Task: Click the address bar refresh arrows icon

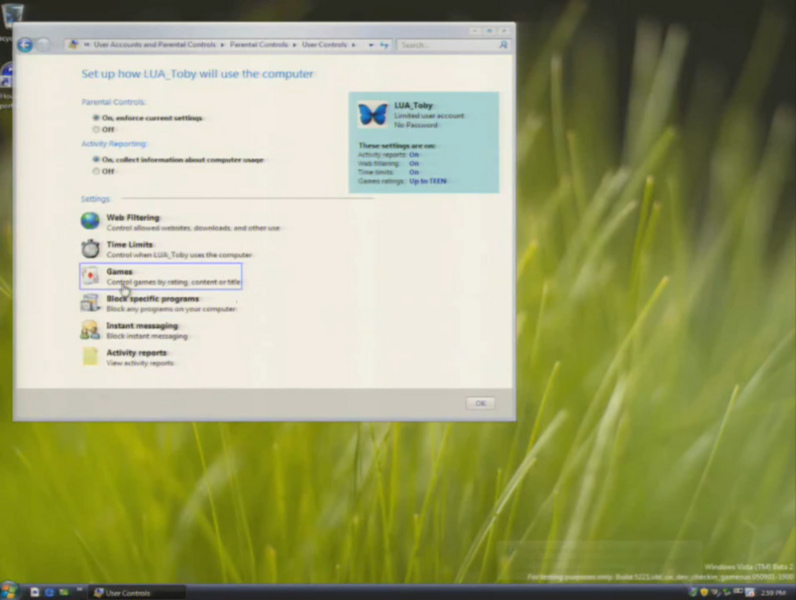Action: tap(384, 45)
